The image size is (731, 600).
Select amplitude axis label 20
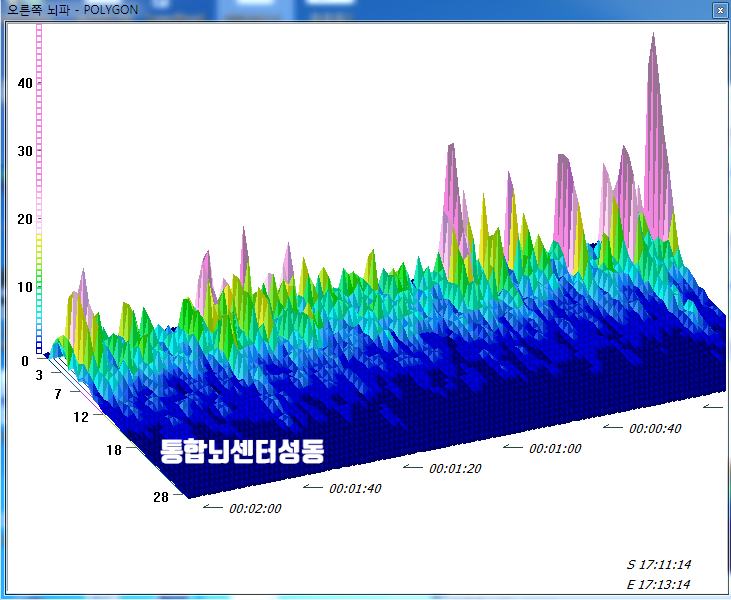[25, 219]
